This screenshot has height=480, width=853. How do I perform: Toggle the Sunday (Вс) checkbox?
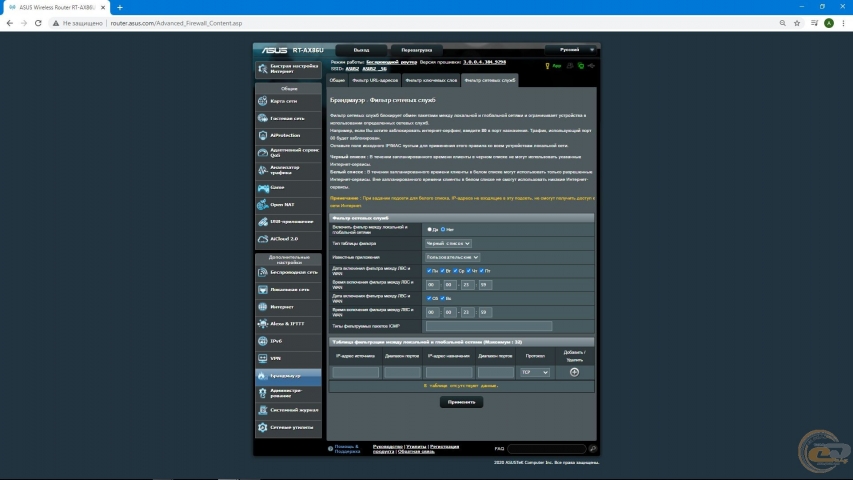[x=442, y=298]
